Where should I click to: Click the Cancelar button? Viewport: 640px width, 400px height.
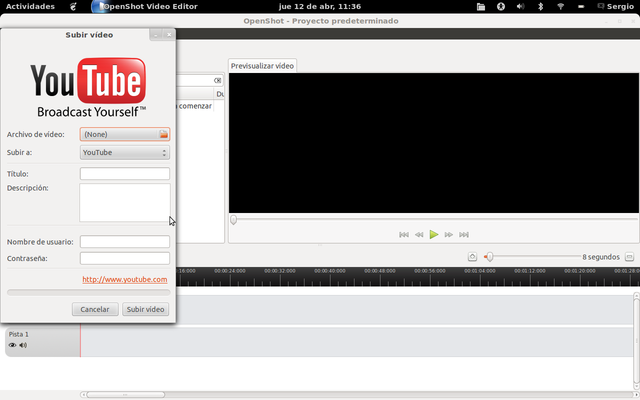click(95, 309)
